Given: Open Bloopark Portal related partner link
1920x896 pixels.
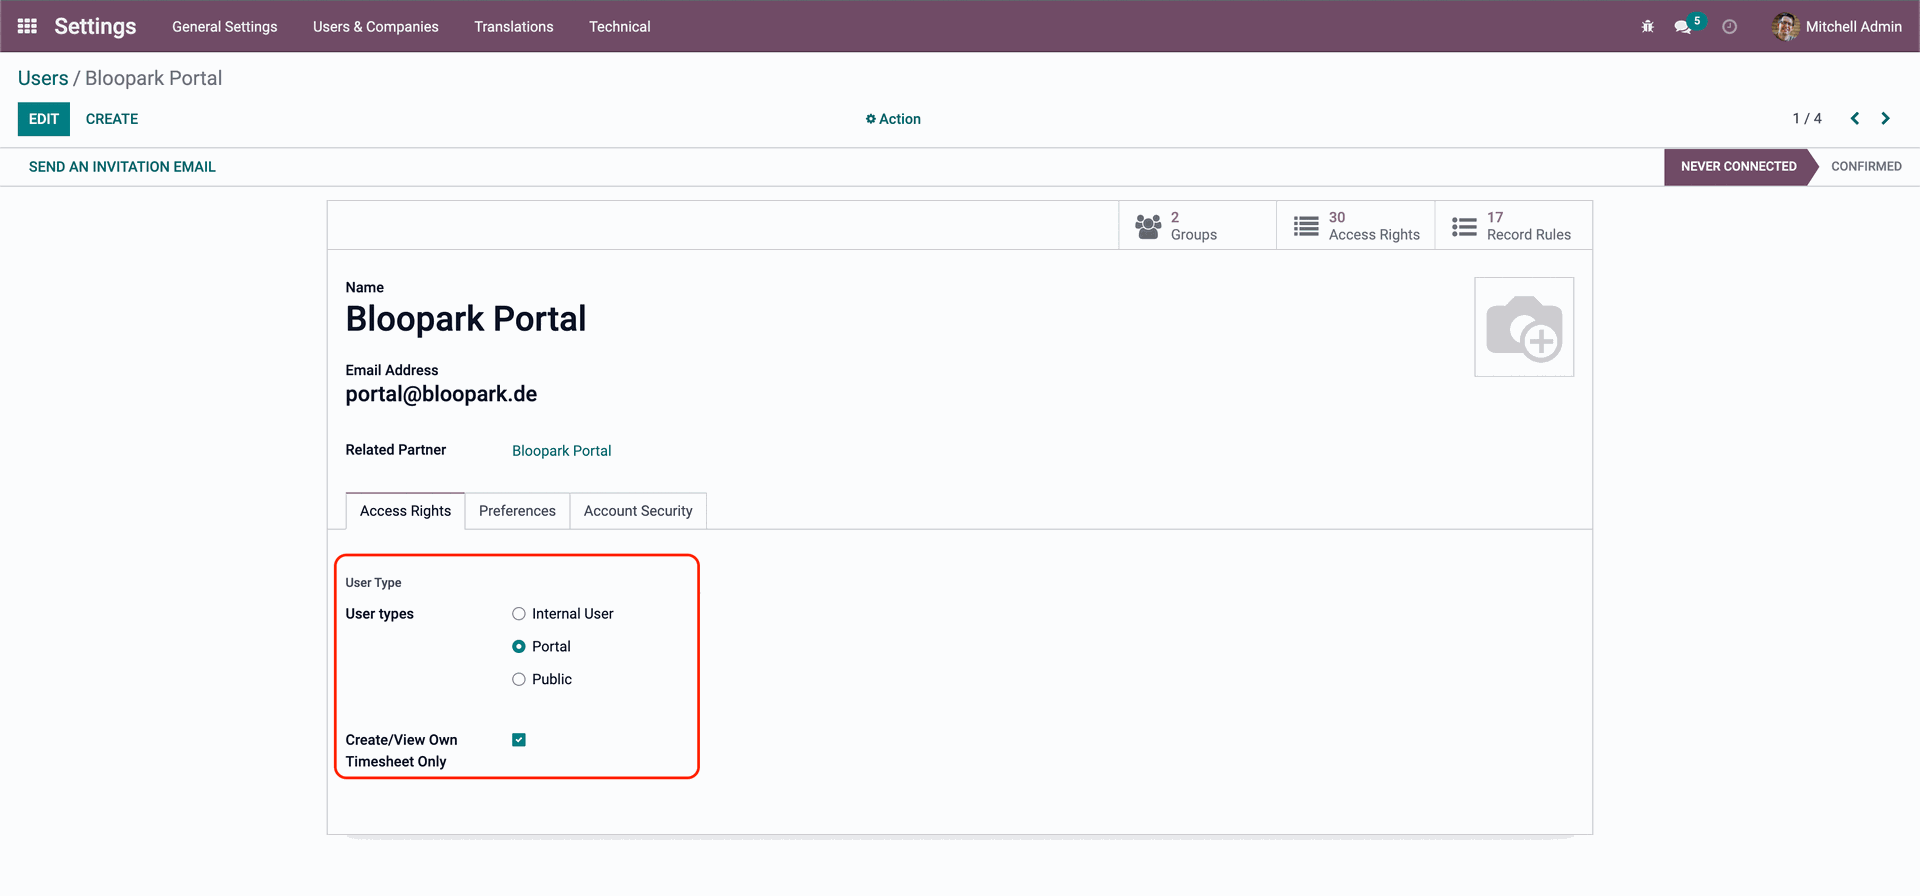Looking at the screenshot, I should pos(562,451).
